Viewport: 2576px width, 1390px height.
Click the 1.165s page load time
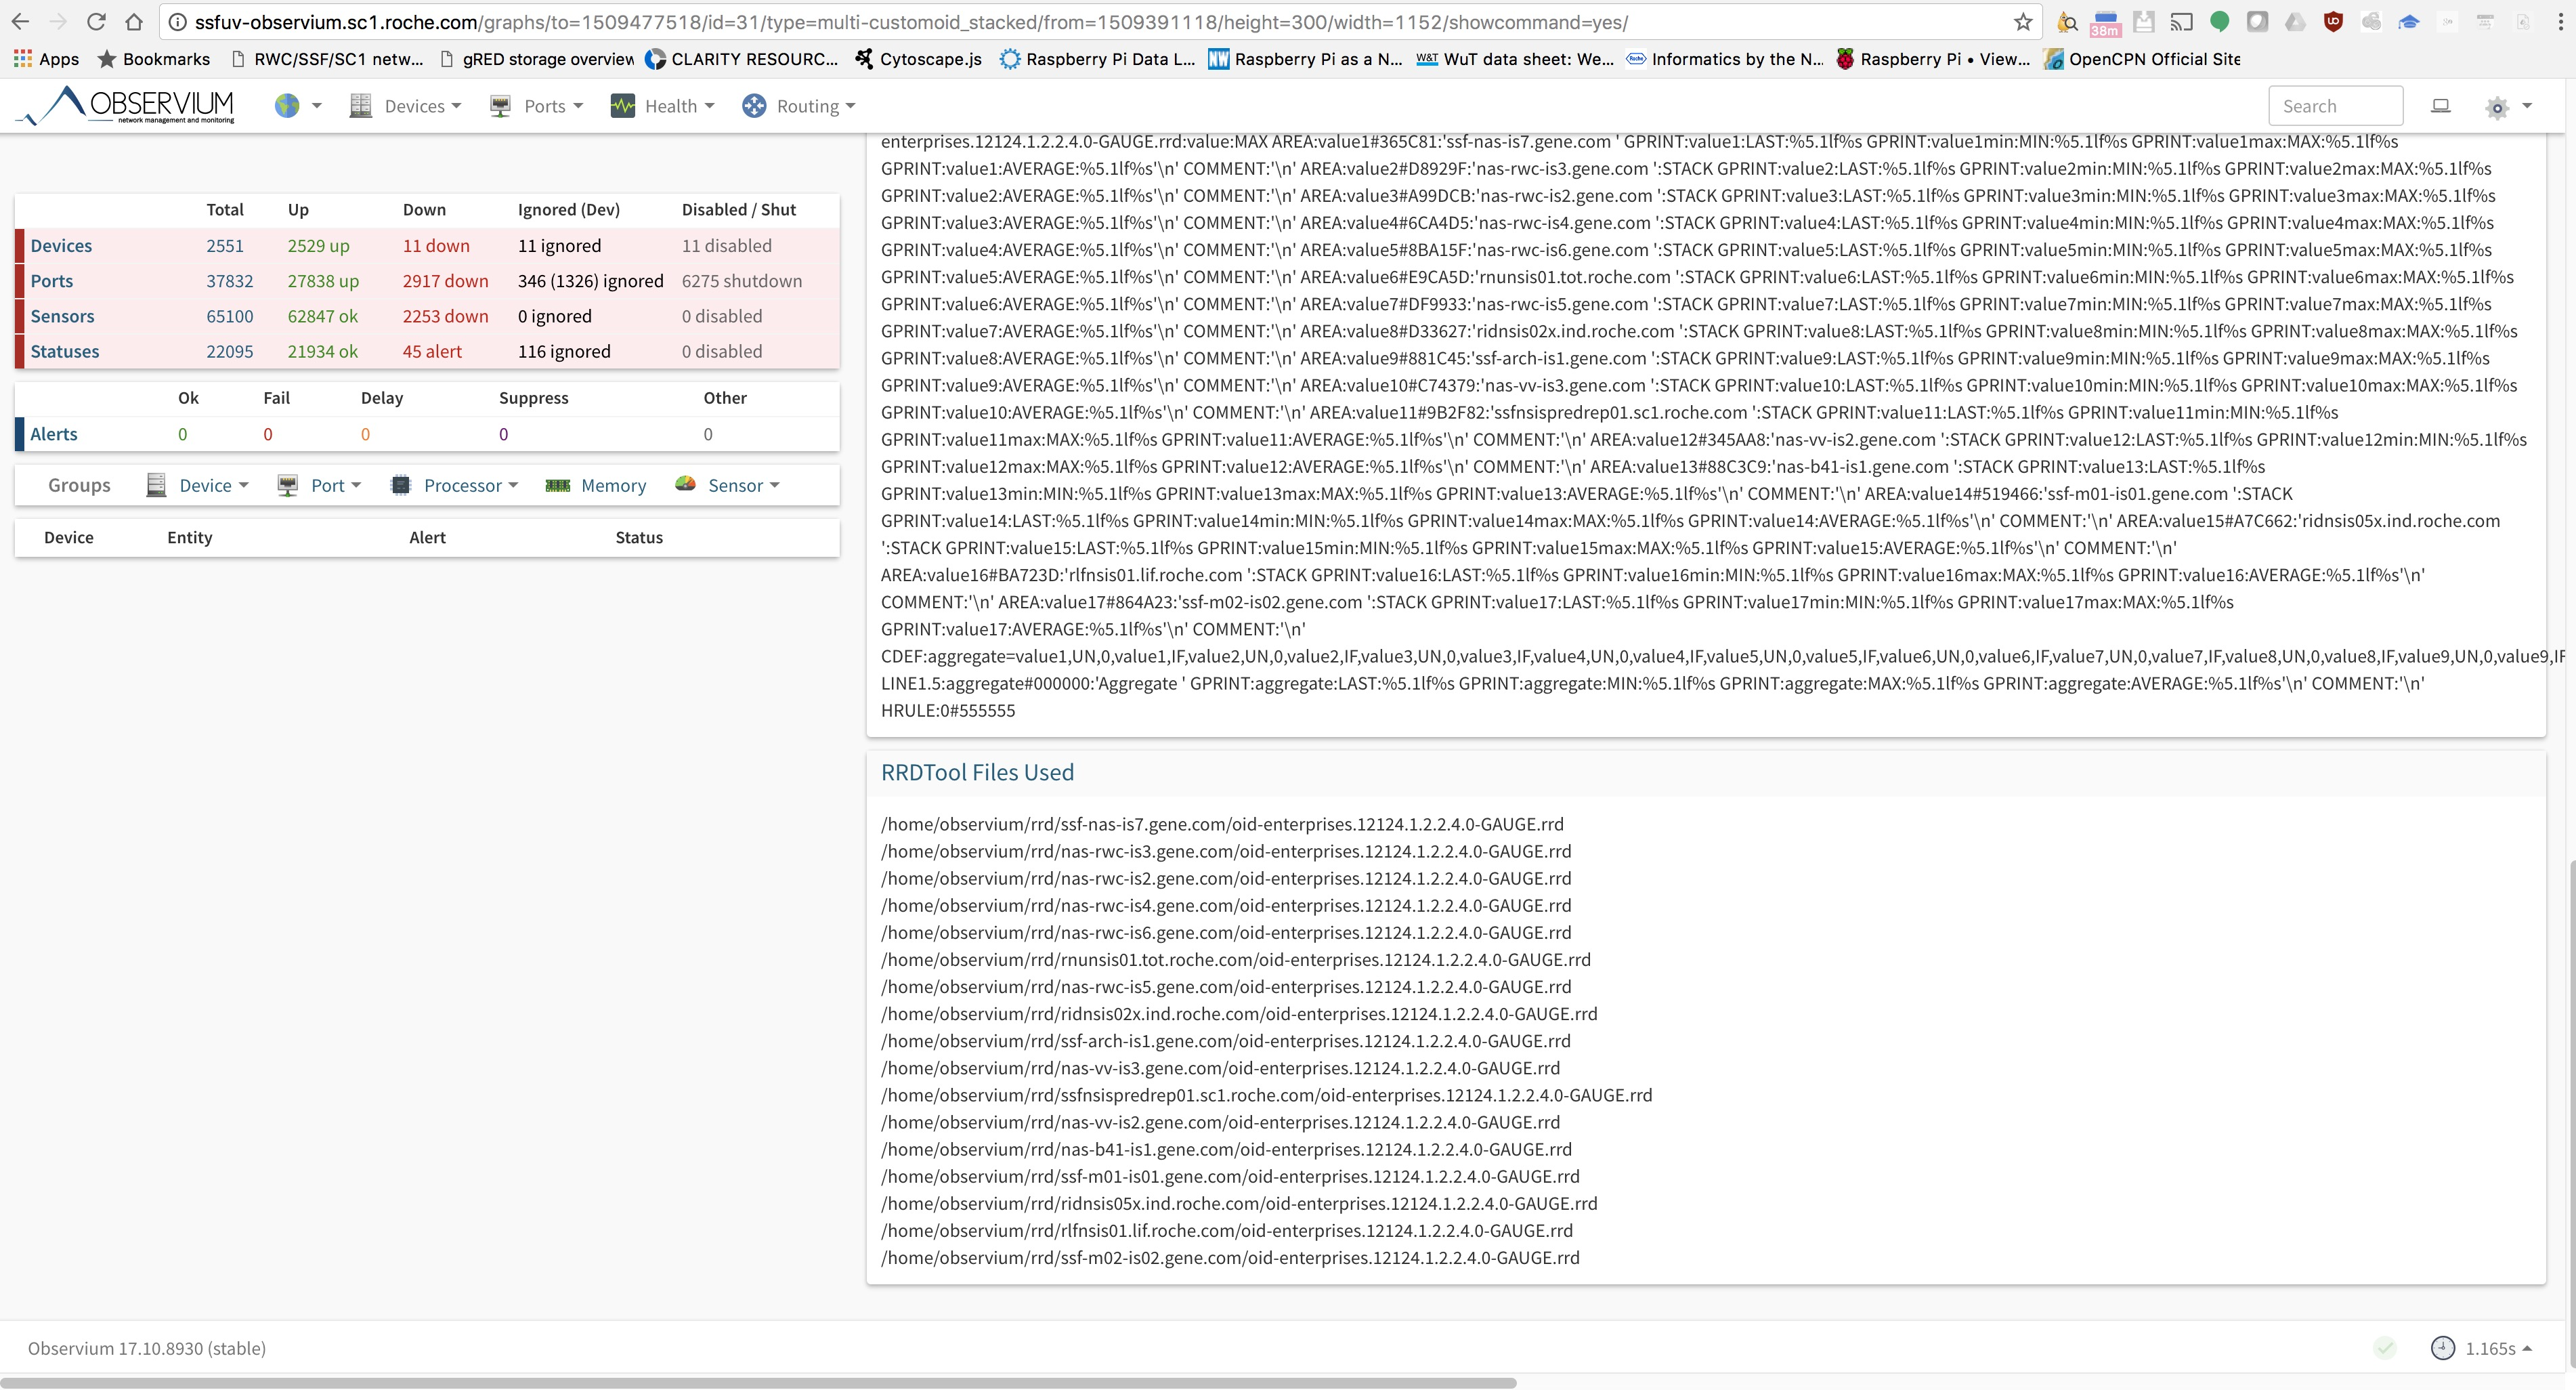(2490, 1348)
